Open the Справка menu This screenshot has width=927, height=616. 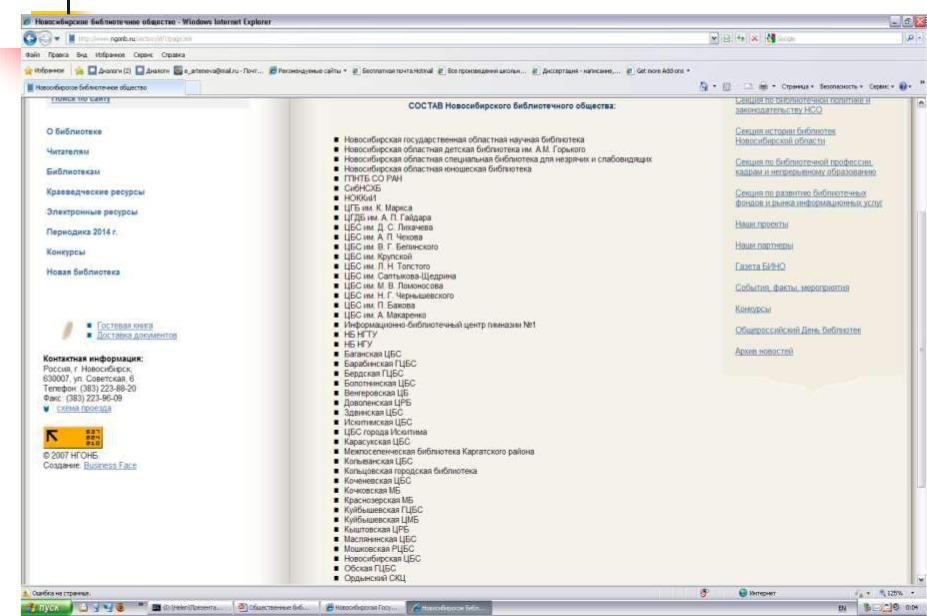point(173,54)
